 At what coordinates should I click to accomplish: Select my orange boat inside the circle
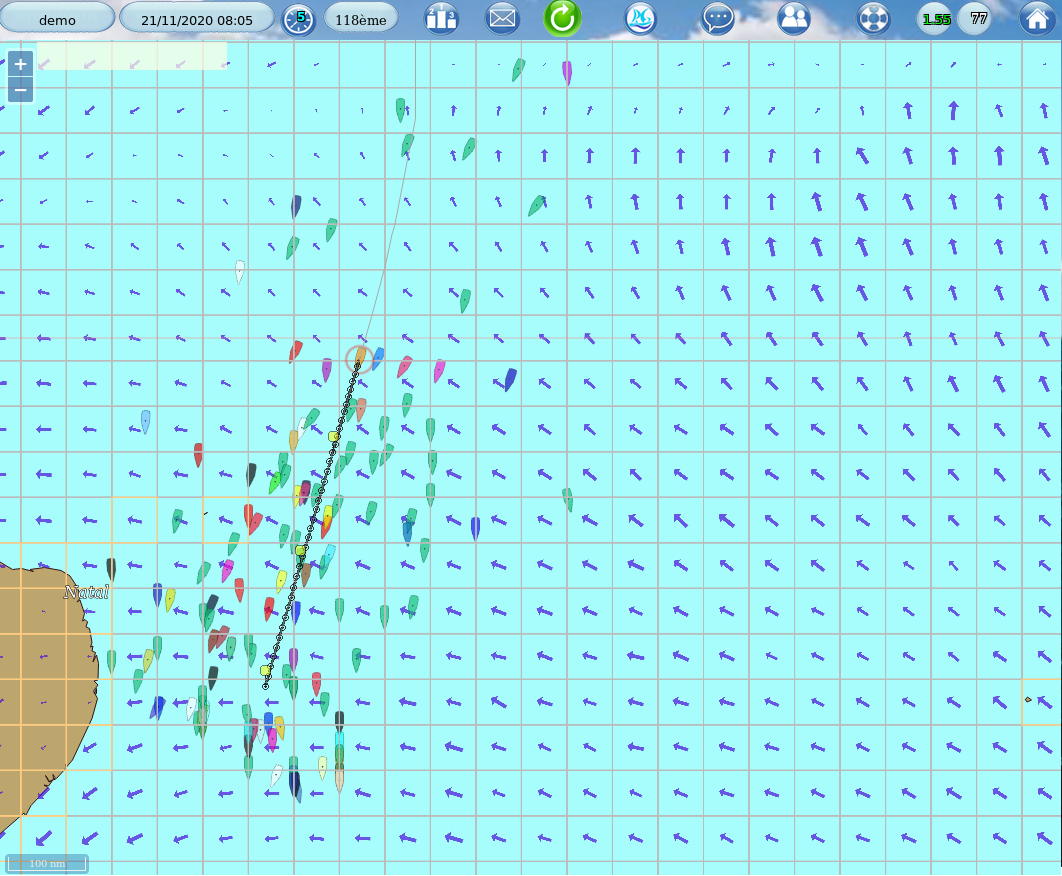360,356
